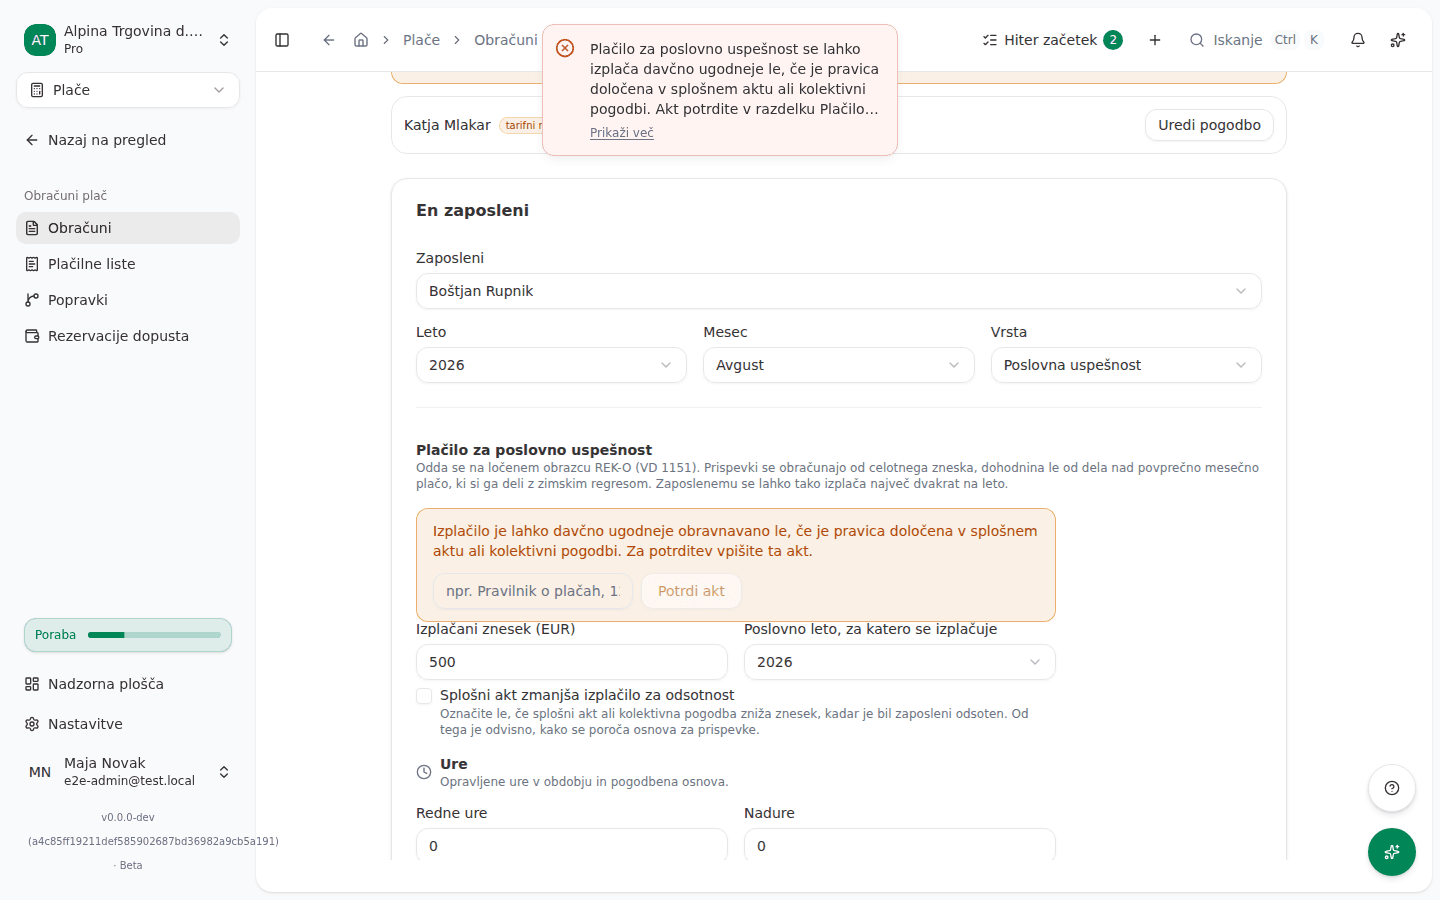
Task: Click the Plače breadcrumb
Action: 421,40
